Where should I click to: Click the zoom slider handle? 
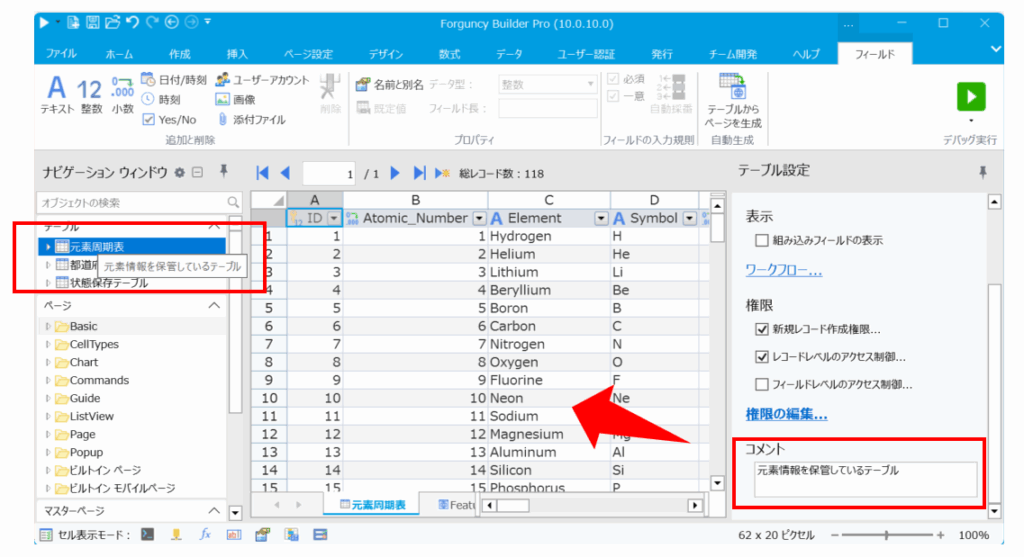click(x=886, y=535)
